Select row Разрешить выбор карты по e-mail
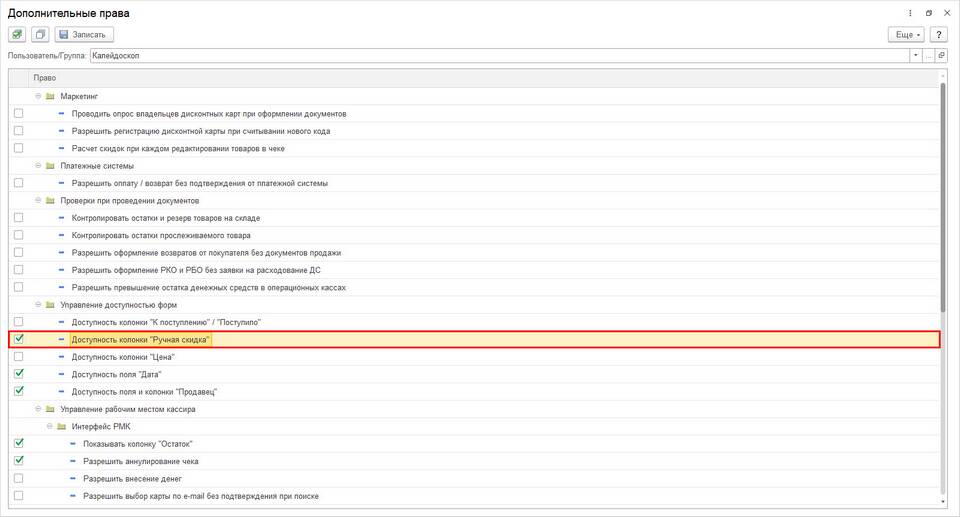This screenshot has width=960, height=517. point(474,496)
